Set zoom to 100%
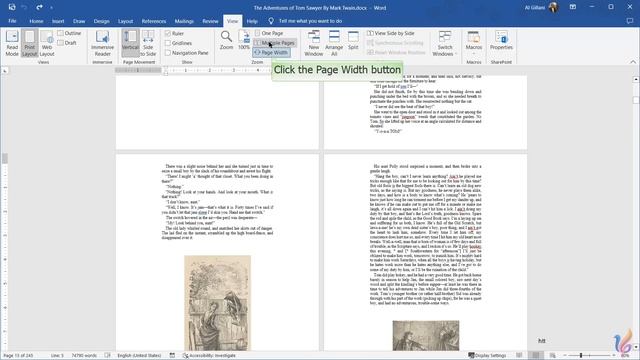 (244, 40)
